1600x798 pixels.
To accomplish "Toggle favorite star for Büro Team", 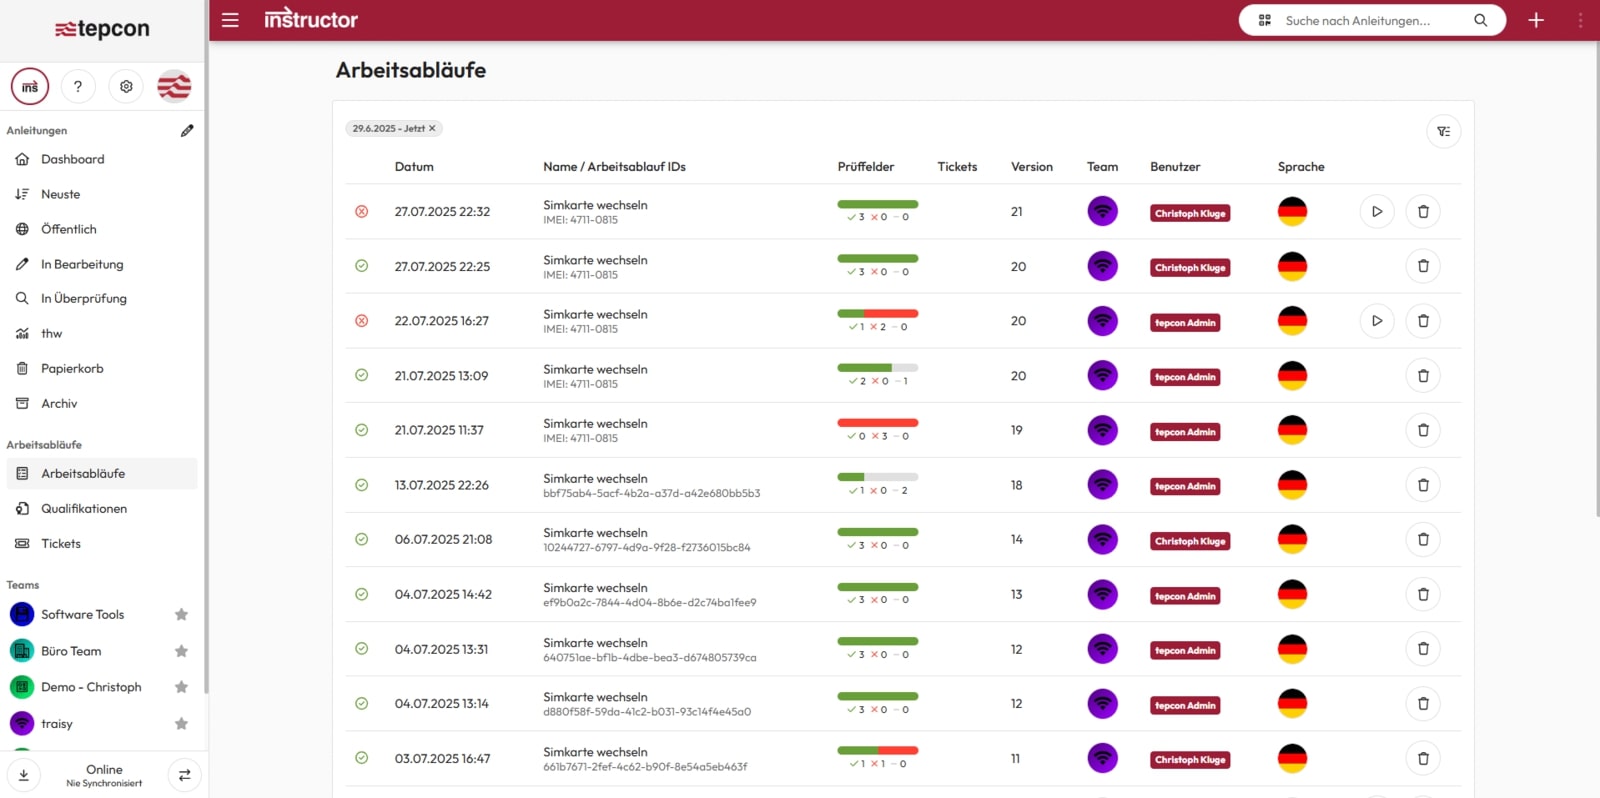I will 181,651.
